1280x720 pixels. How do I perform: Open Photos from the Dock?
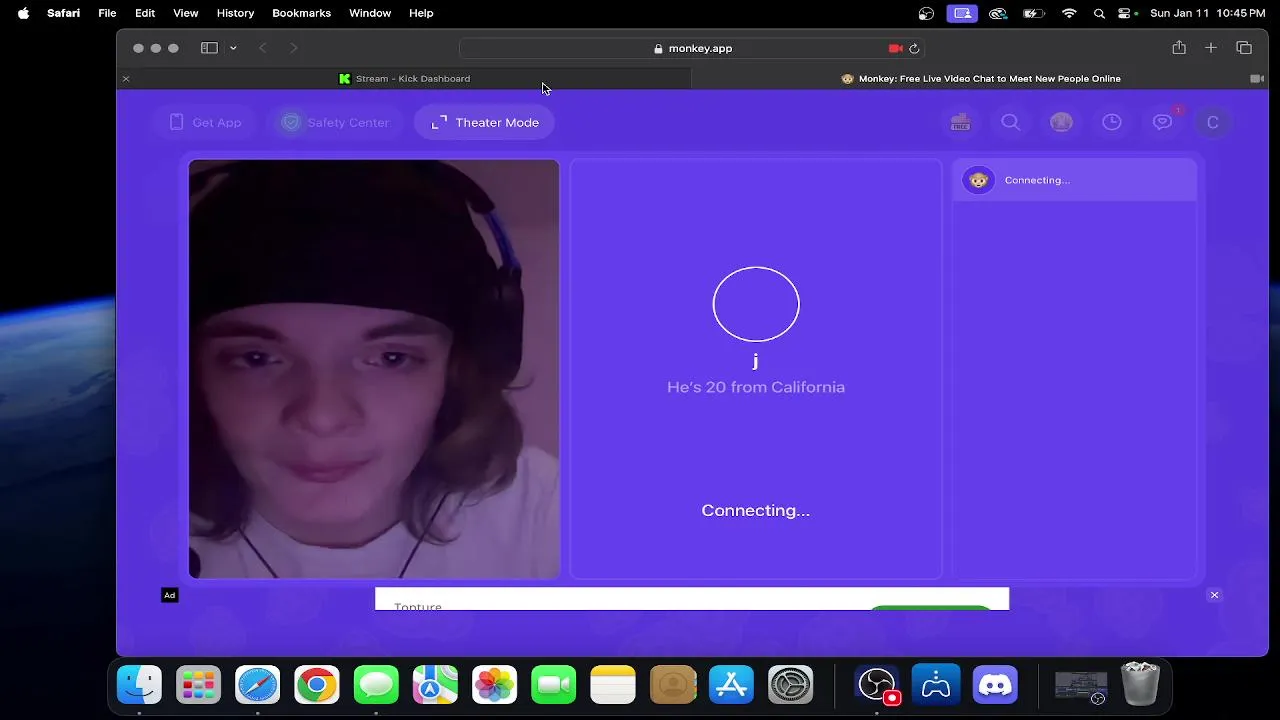coord(495,685)
